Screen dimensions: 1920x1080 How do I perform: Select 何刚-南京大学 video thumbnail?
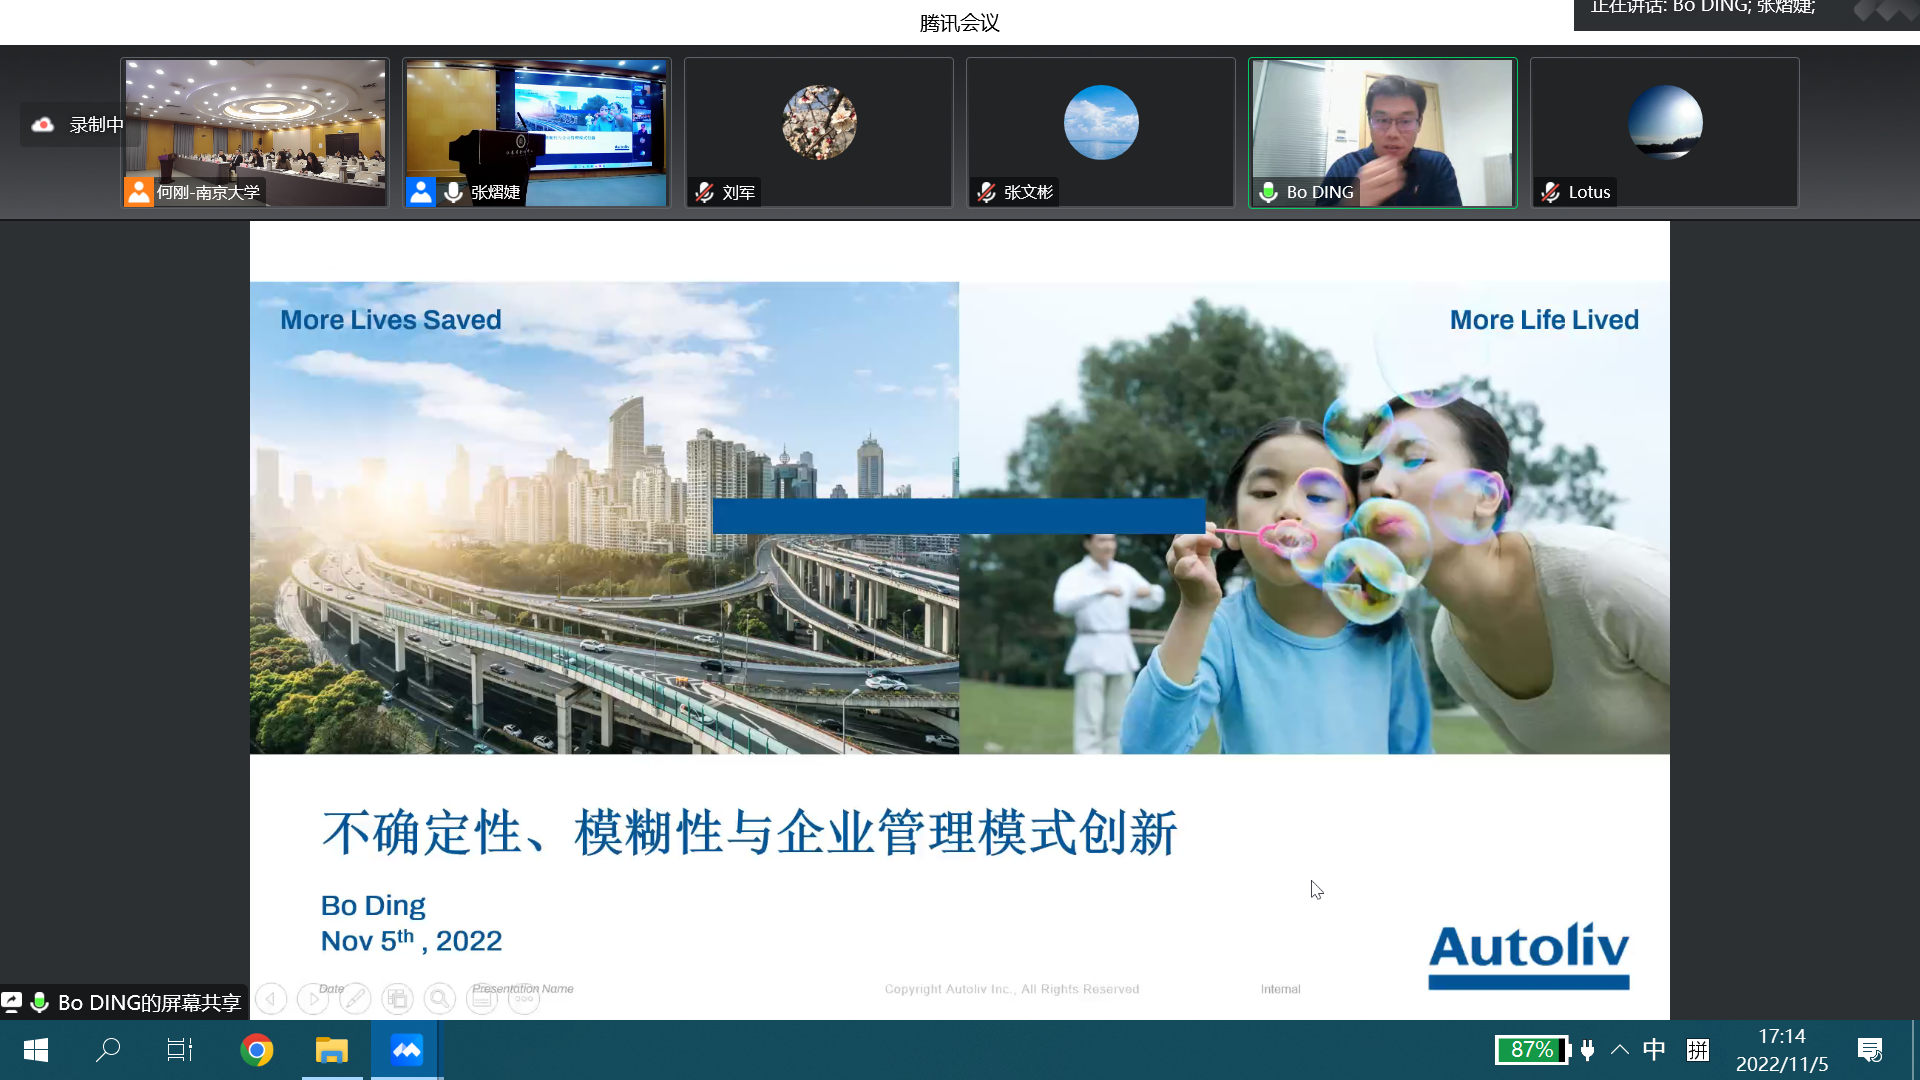(255, 131)
